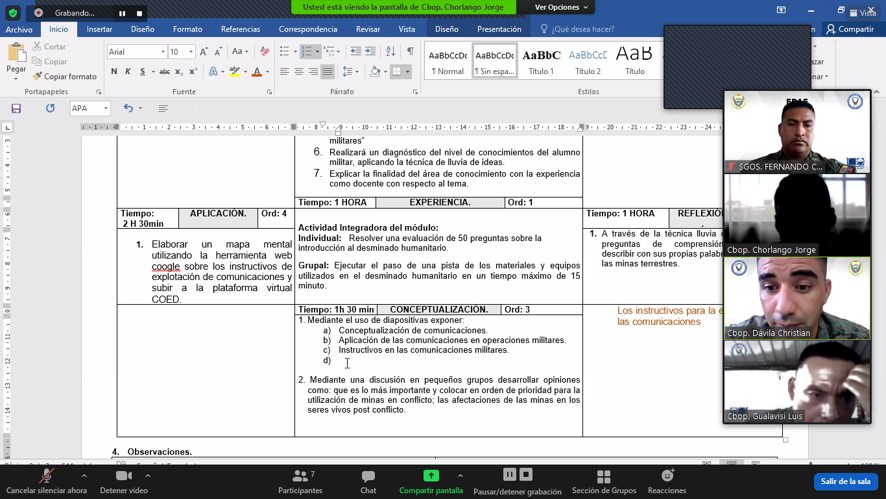886x499 pixels.
Task: Click Salir de la sala button
Action: [x=845, y=481]
